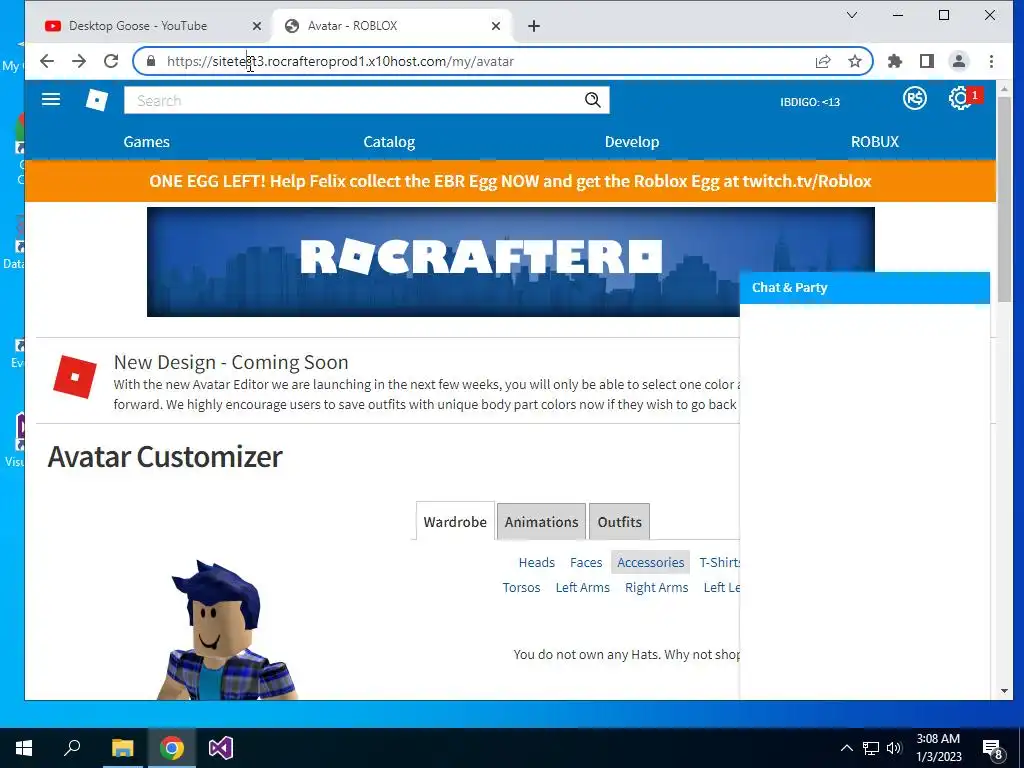Open the notification center icon

coord(993,749)
